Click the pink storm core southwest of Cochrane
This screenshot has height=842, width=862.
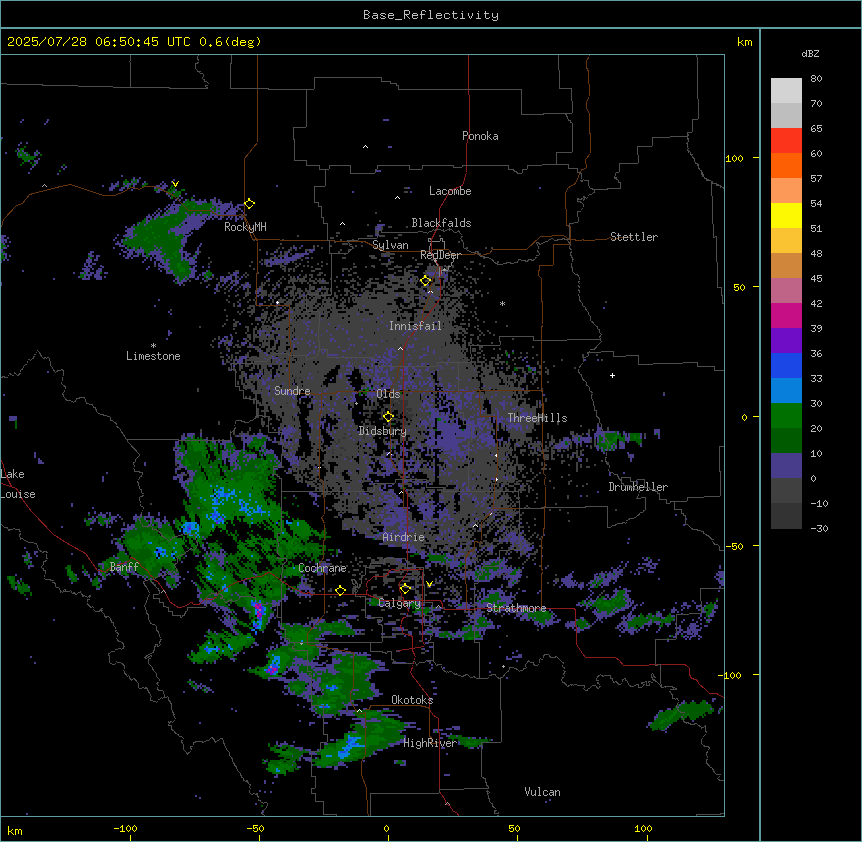[258, 610]
